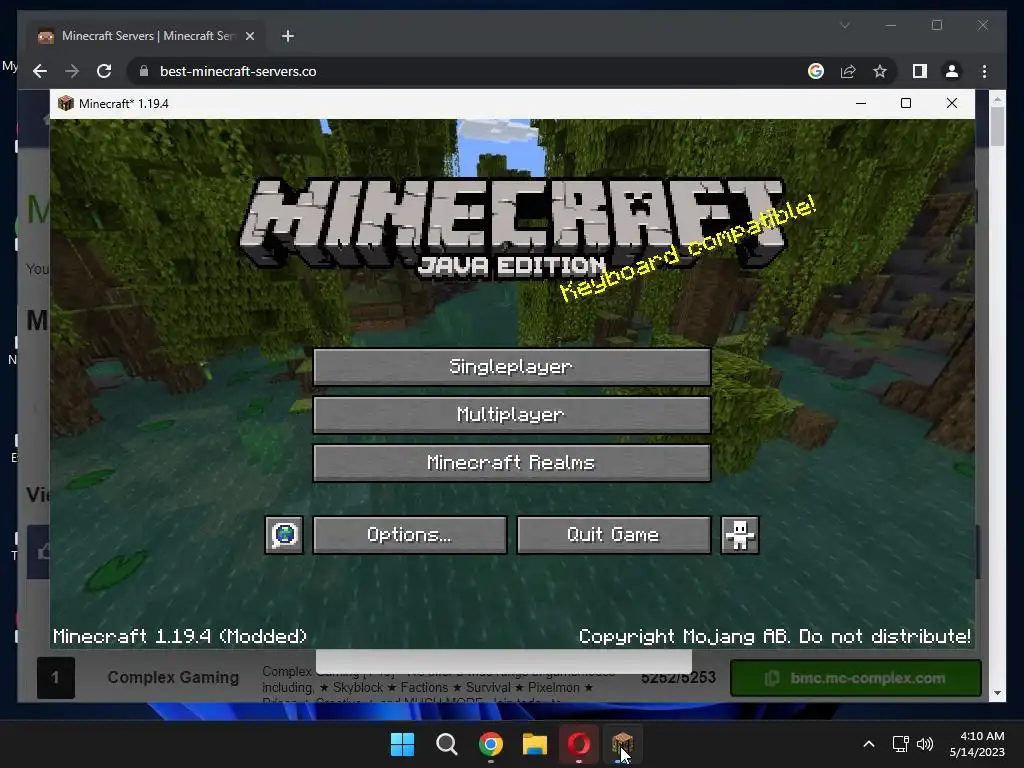The width and height of the screenshot is (1024, 768).
Task: Open Chrome profile menu
Action: tap(952, 71)
